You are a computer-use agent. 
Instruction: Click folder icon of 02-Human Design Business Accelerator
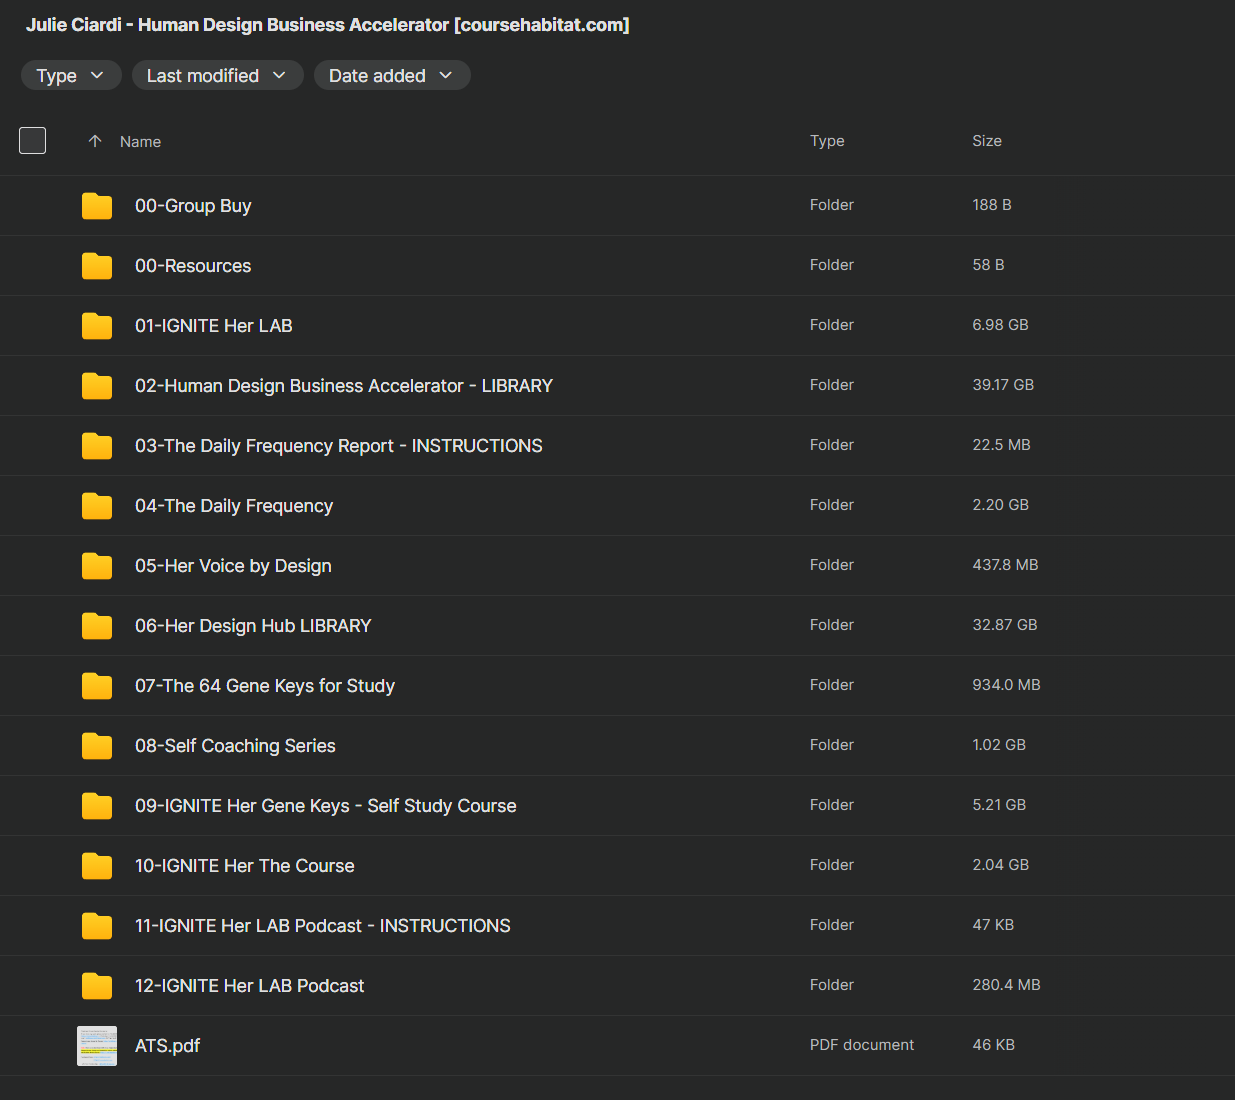pyautogui.click(x=97, y=386)
